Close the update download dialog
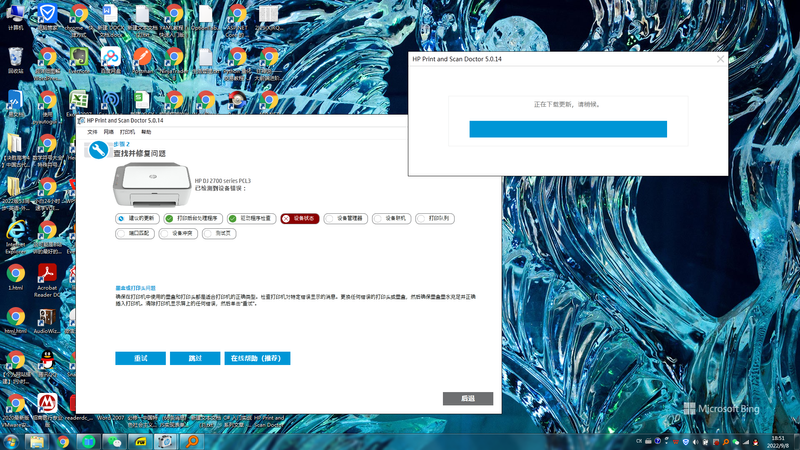Screen dimensions: 800x450 (720, 59)
